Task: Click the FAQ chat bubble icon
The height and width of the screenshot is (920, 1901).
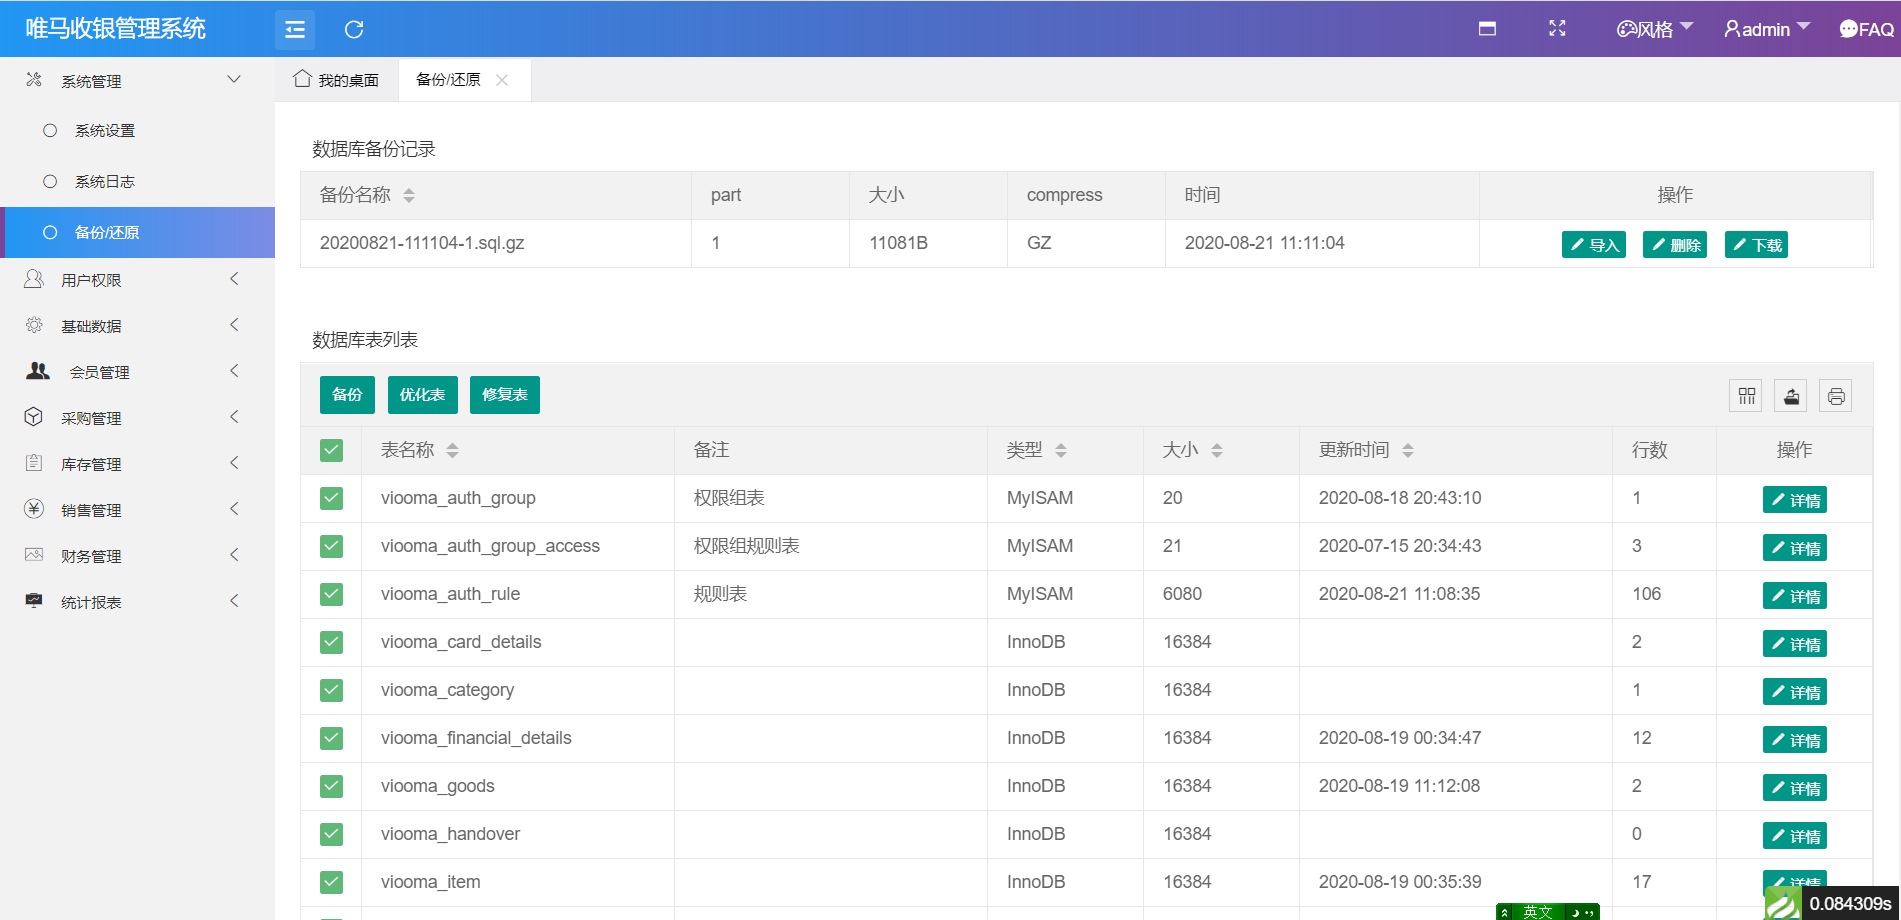Action: pyautogui.click(x=1848, y=29)
